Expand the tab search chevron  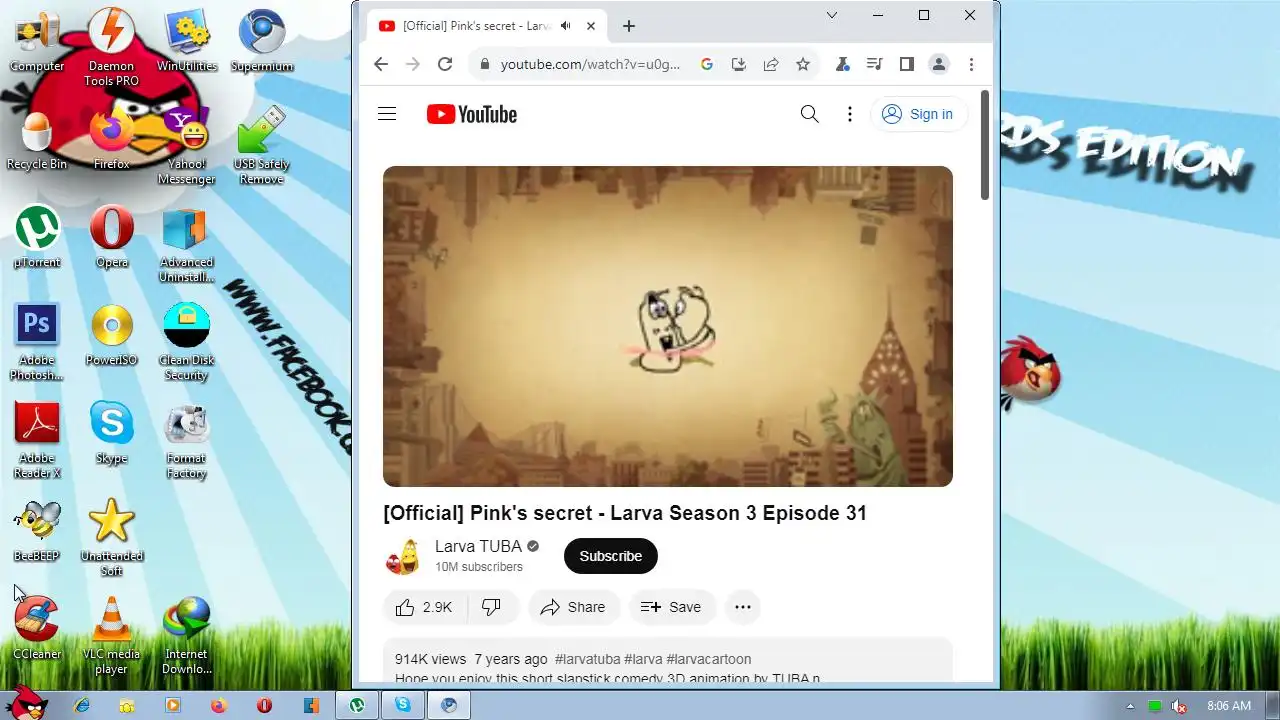tap(832, 15)
